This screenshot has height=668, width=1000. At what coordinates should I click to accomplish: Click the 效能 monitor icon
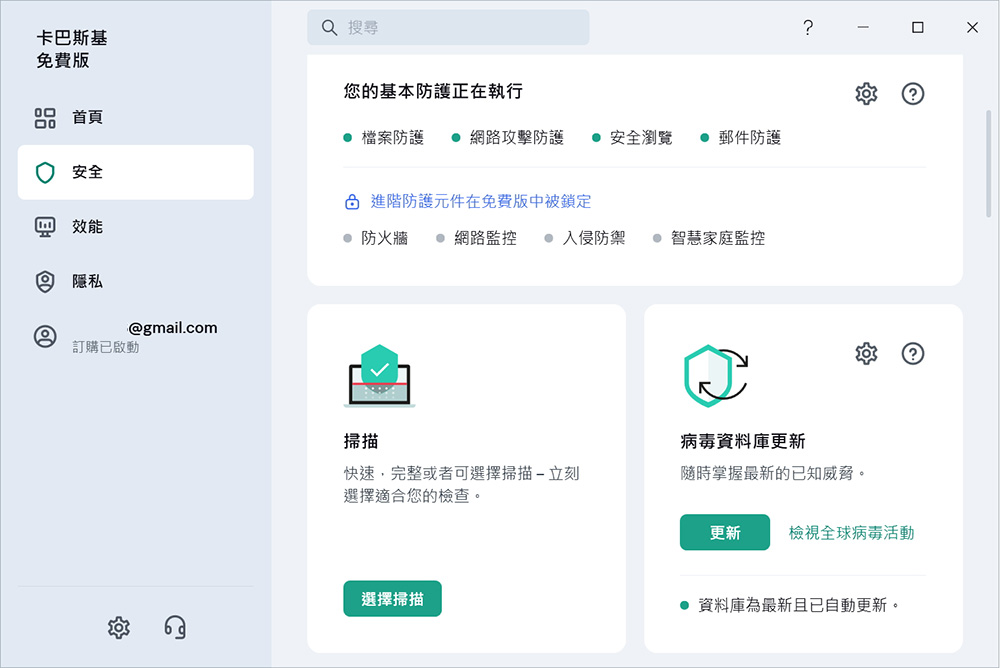45,227
